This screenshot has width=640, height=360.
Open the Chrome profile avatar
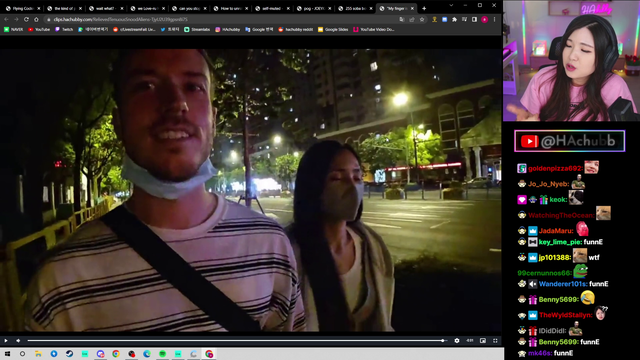484,19
